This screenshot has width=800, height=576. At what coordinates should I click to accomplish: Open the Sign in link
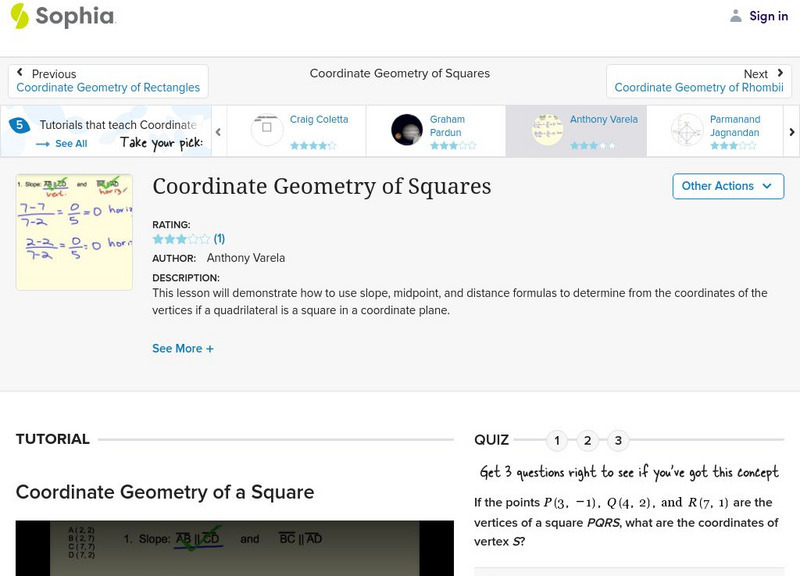tap(768, 16)
